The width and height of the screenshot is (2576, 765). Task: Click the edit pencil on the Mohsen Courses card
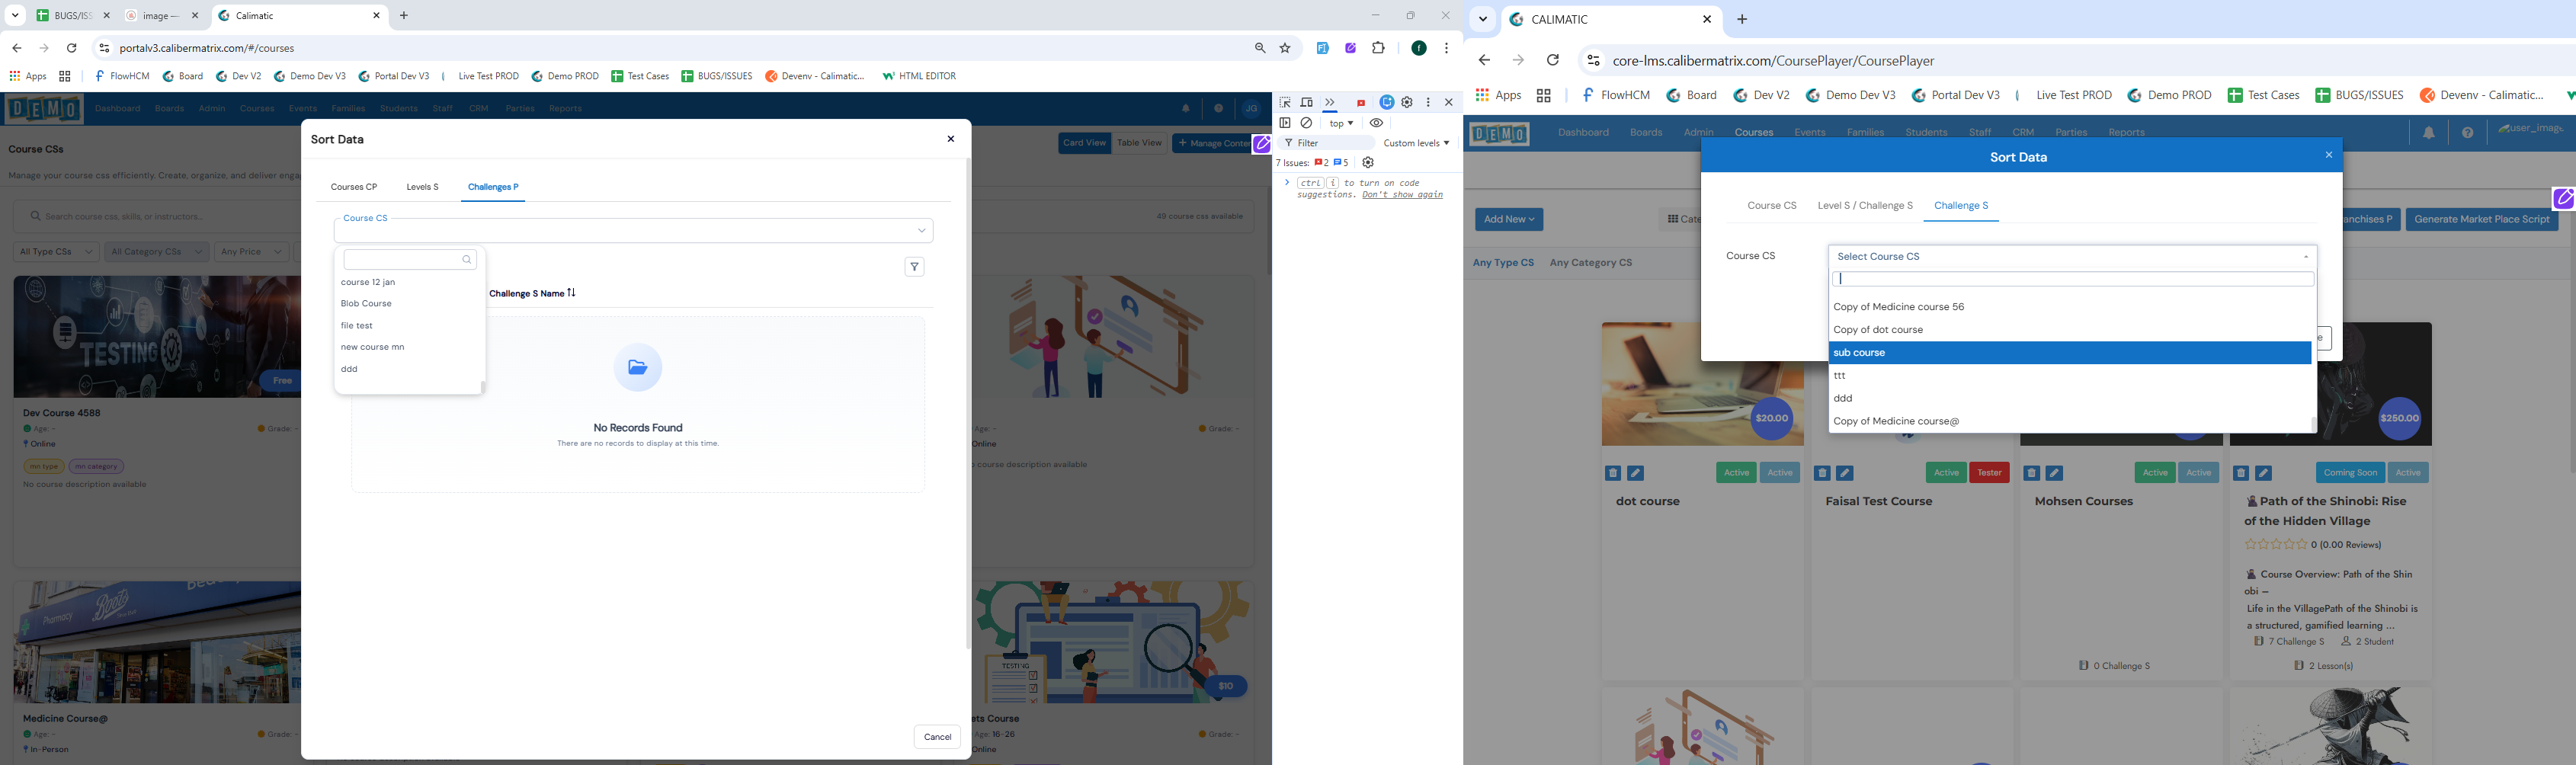point(2054,474)
